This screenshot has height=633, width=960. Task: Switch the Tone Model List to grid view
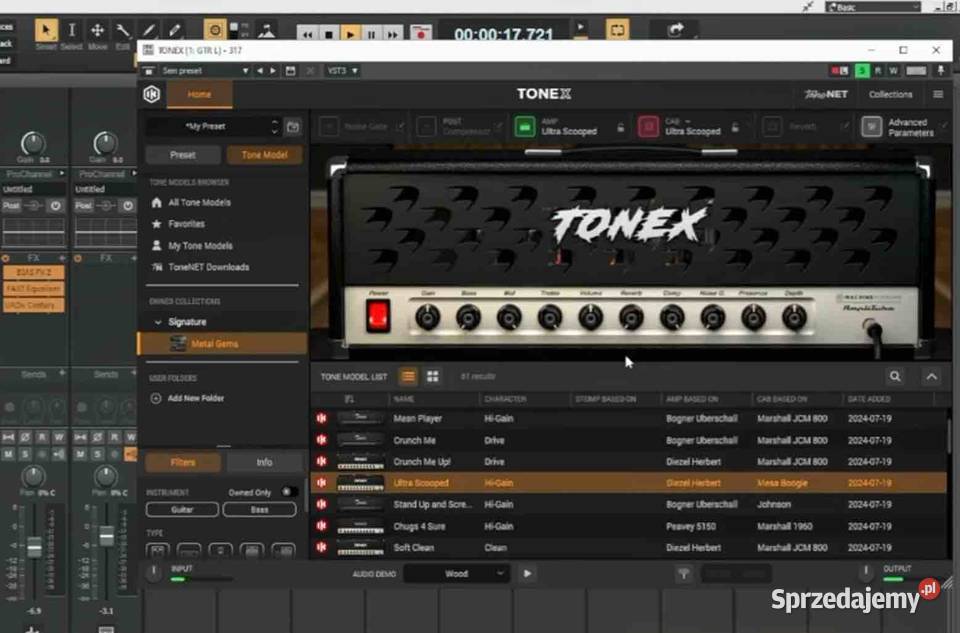432,377
